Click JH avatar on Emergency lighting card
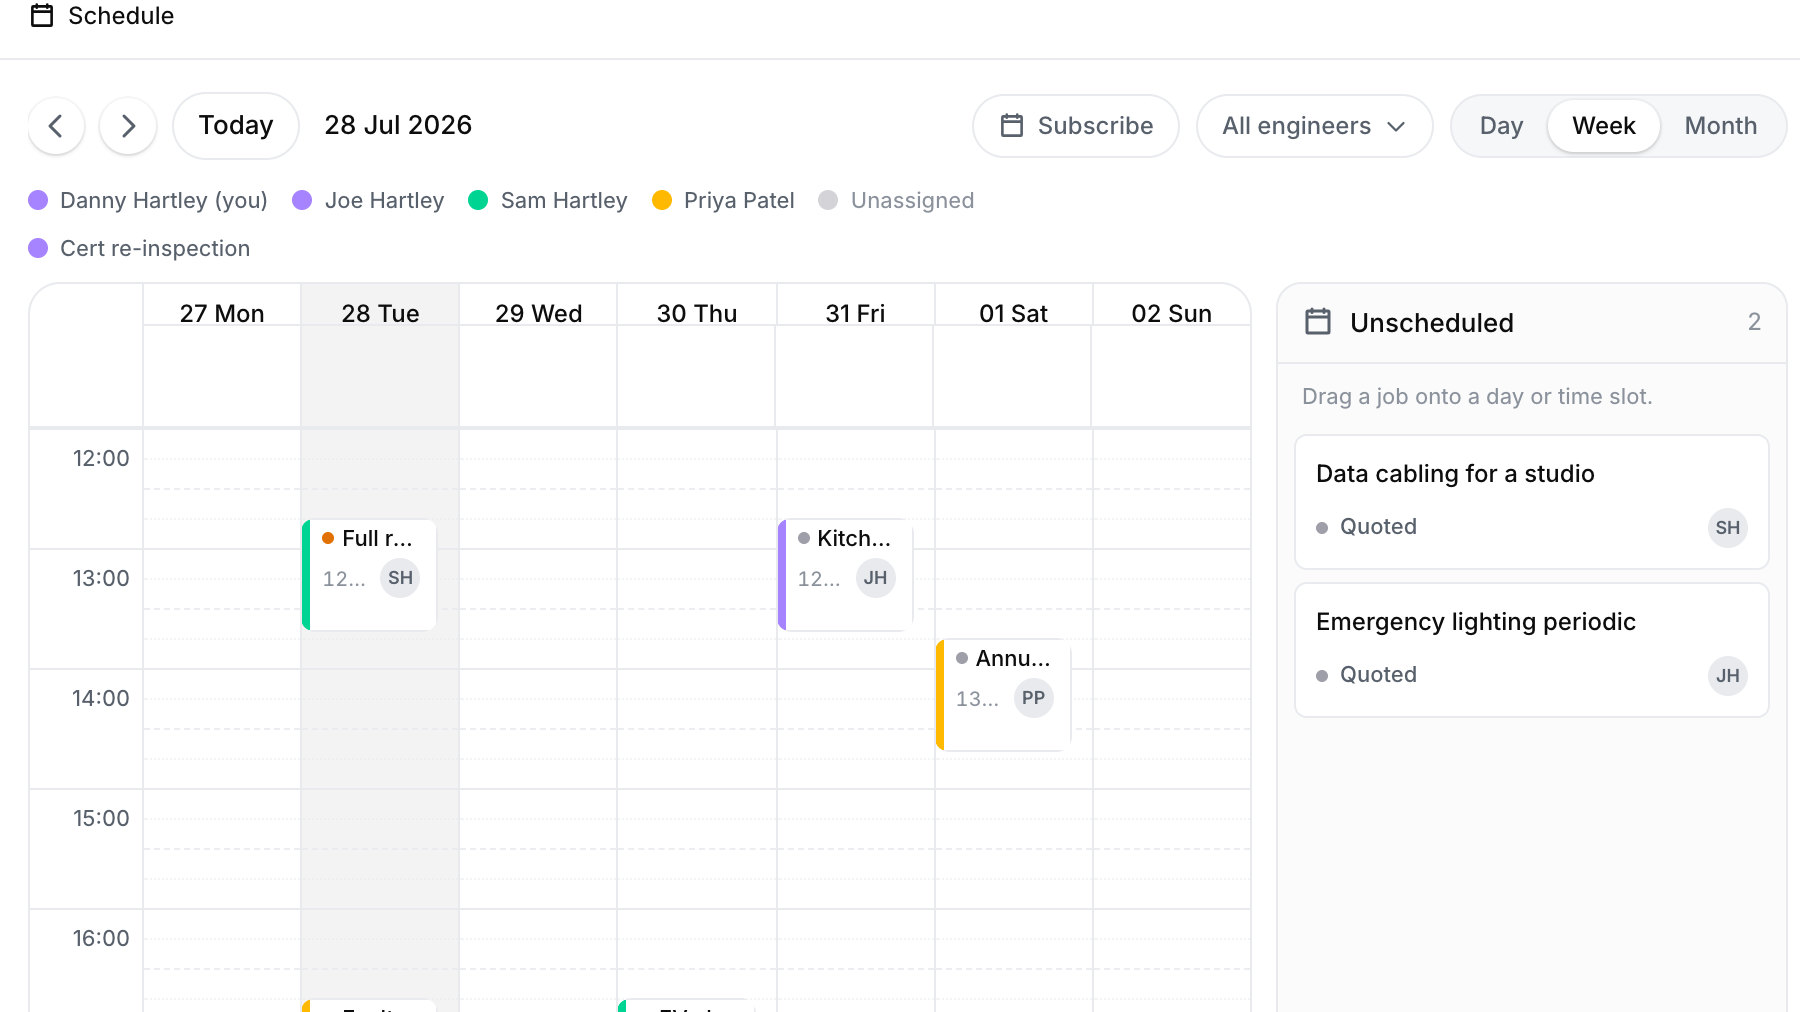This screenshot has height=1012, width=1800. (x=1727, y=676)
